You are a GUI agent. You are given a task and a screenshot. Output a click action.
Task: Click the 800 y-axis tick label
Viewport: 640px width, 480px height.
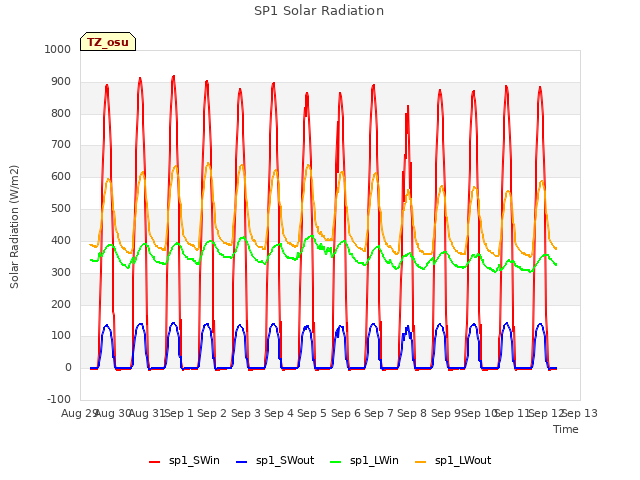[61, 113]
